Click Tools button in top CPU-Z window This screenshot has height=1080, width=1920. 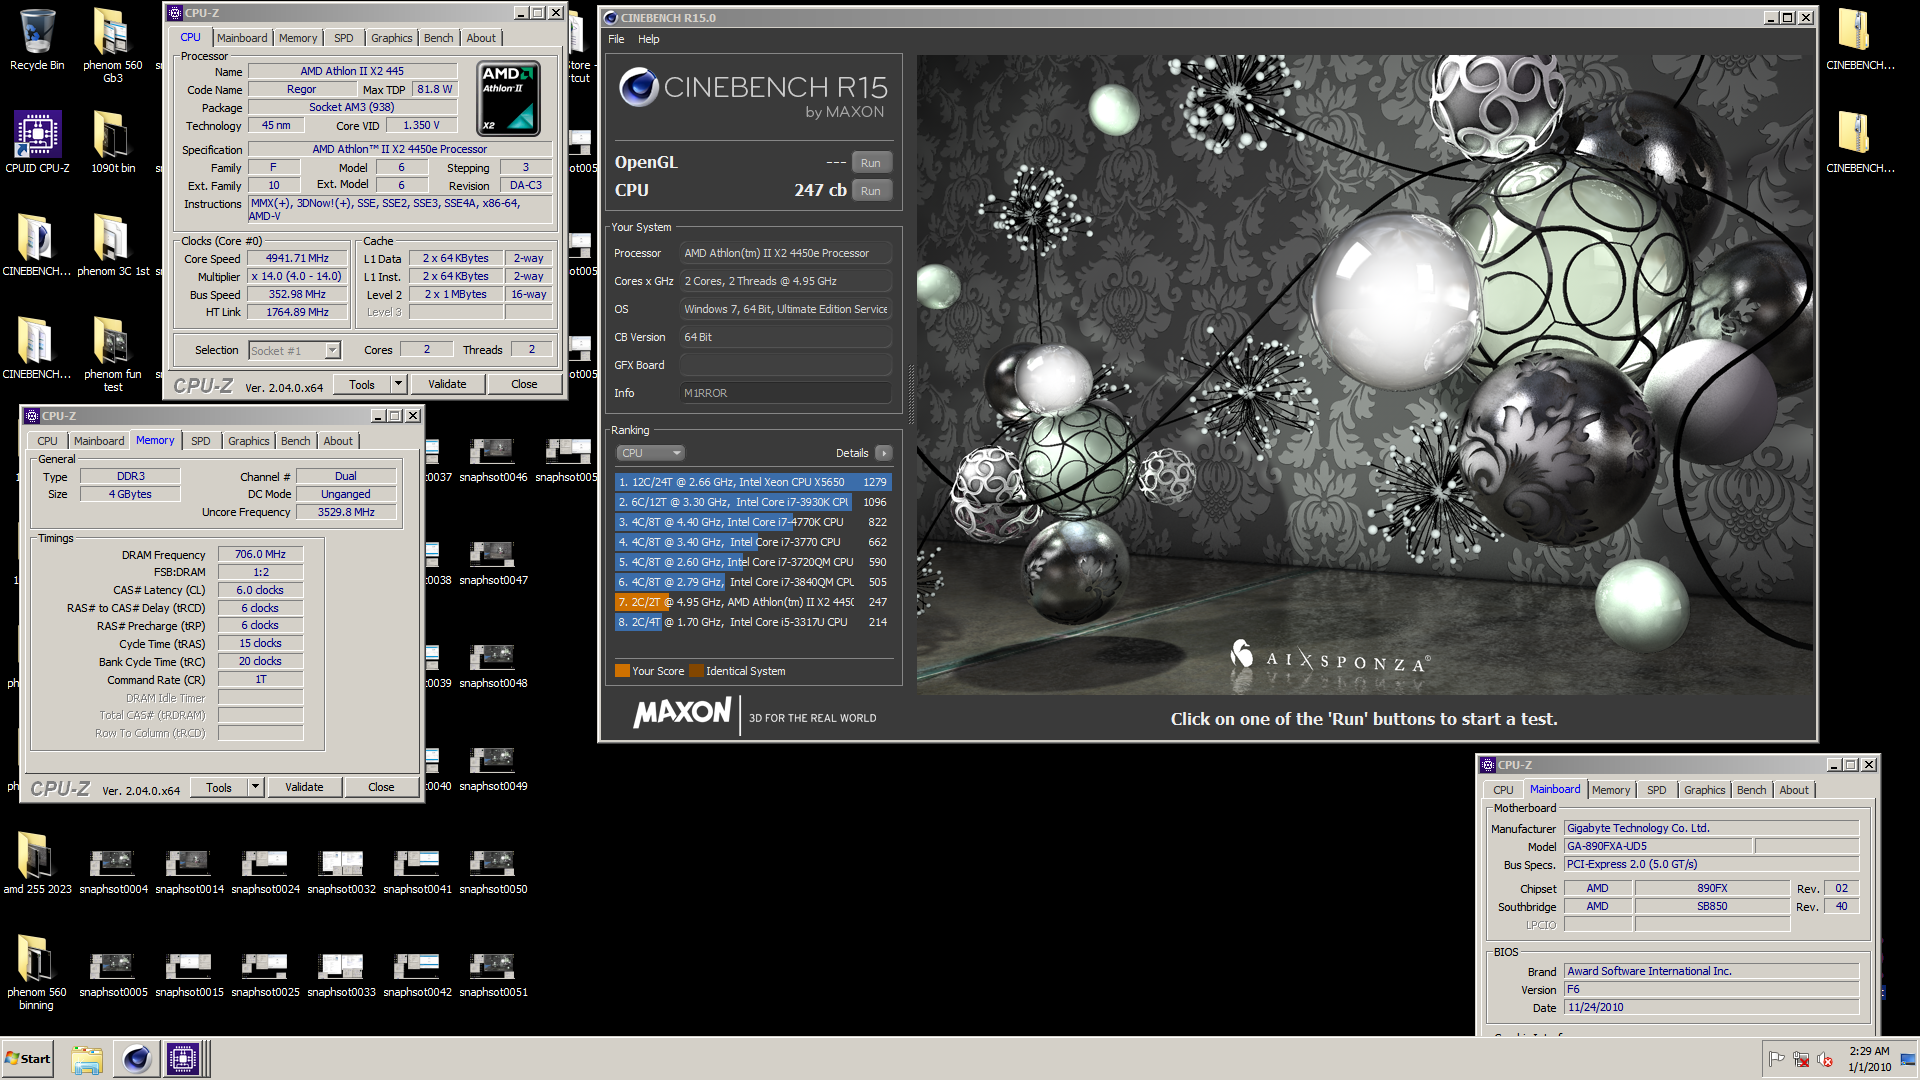point(362,384)
